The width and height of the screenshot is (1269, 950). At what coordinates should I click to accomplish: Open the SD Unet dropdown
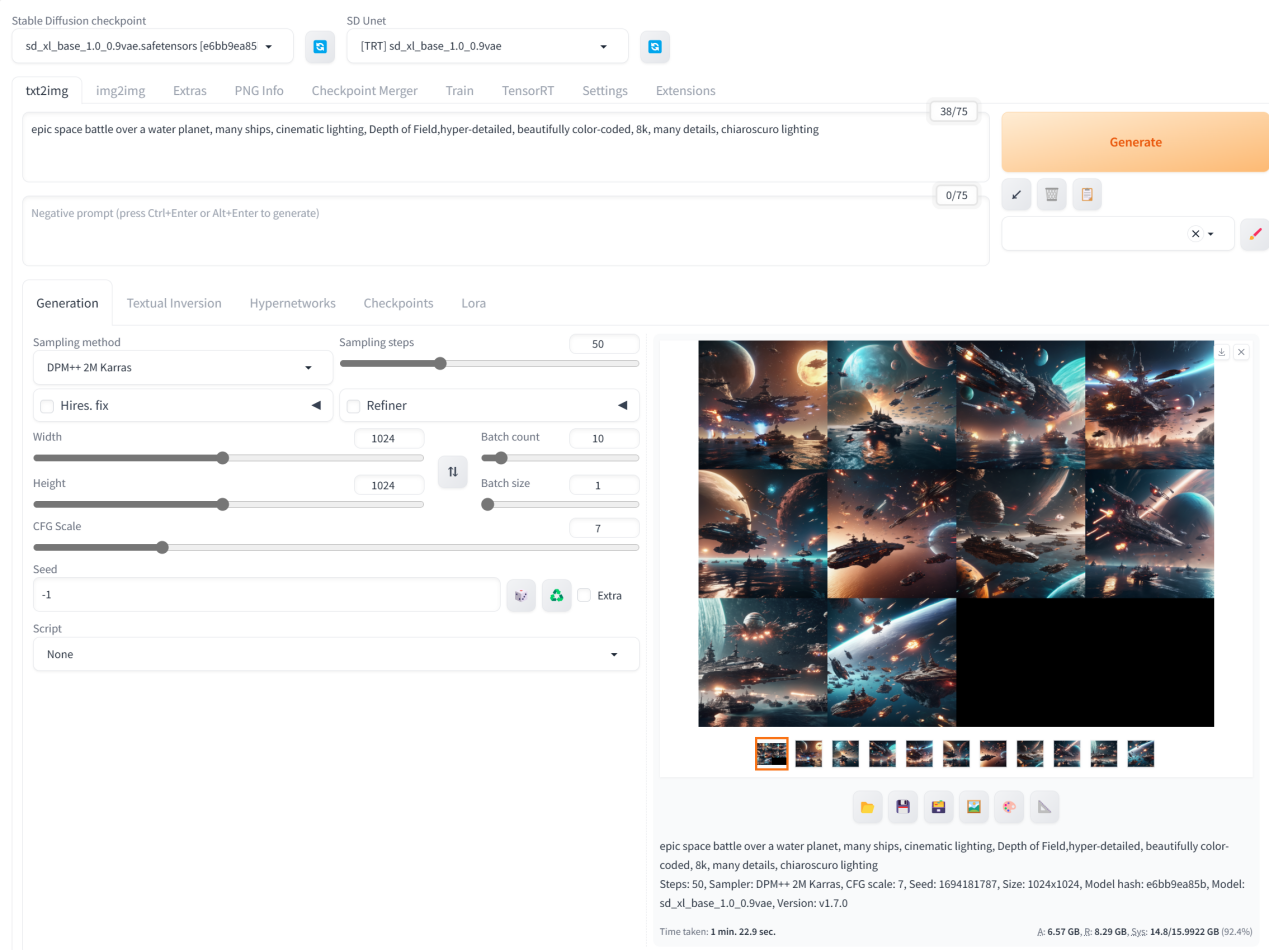(486, 46)
